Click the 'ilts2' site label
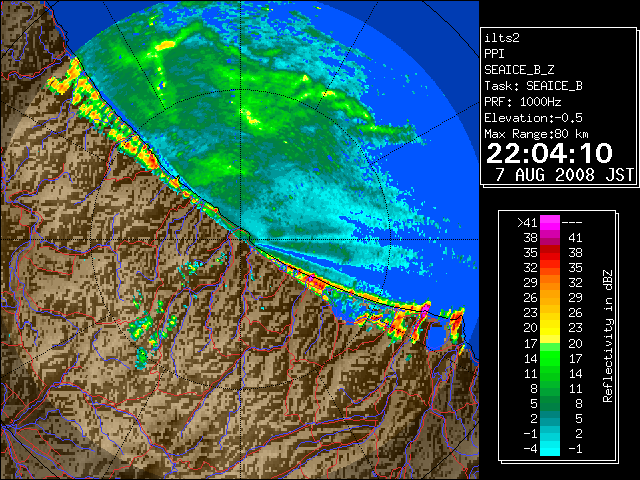This screenshot has height=480, width=640. (502, 38)
